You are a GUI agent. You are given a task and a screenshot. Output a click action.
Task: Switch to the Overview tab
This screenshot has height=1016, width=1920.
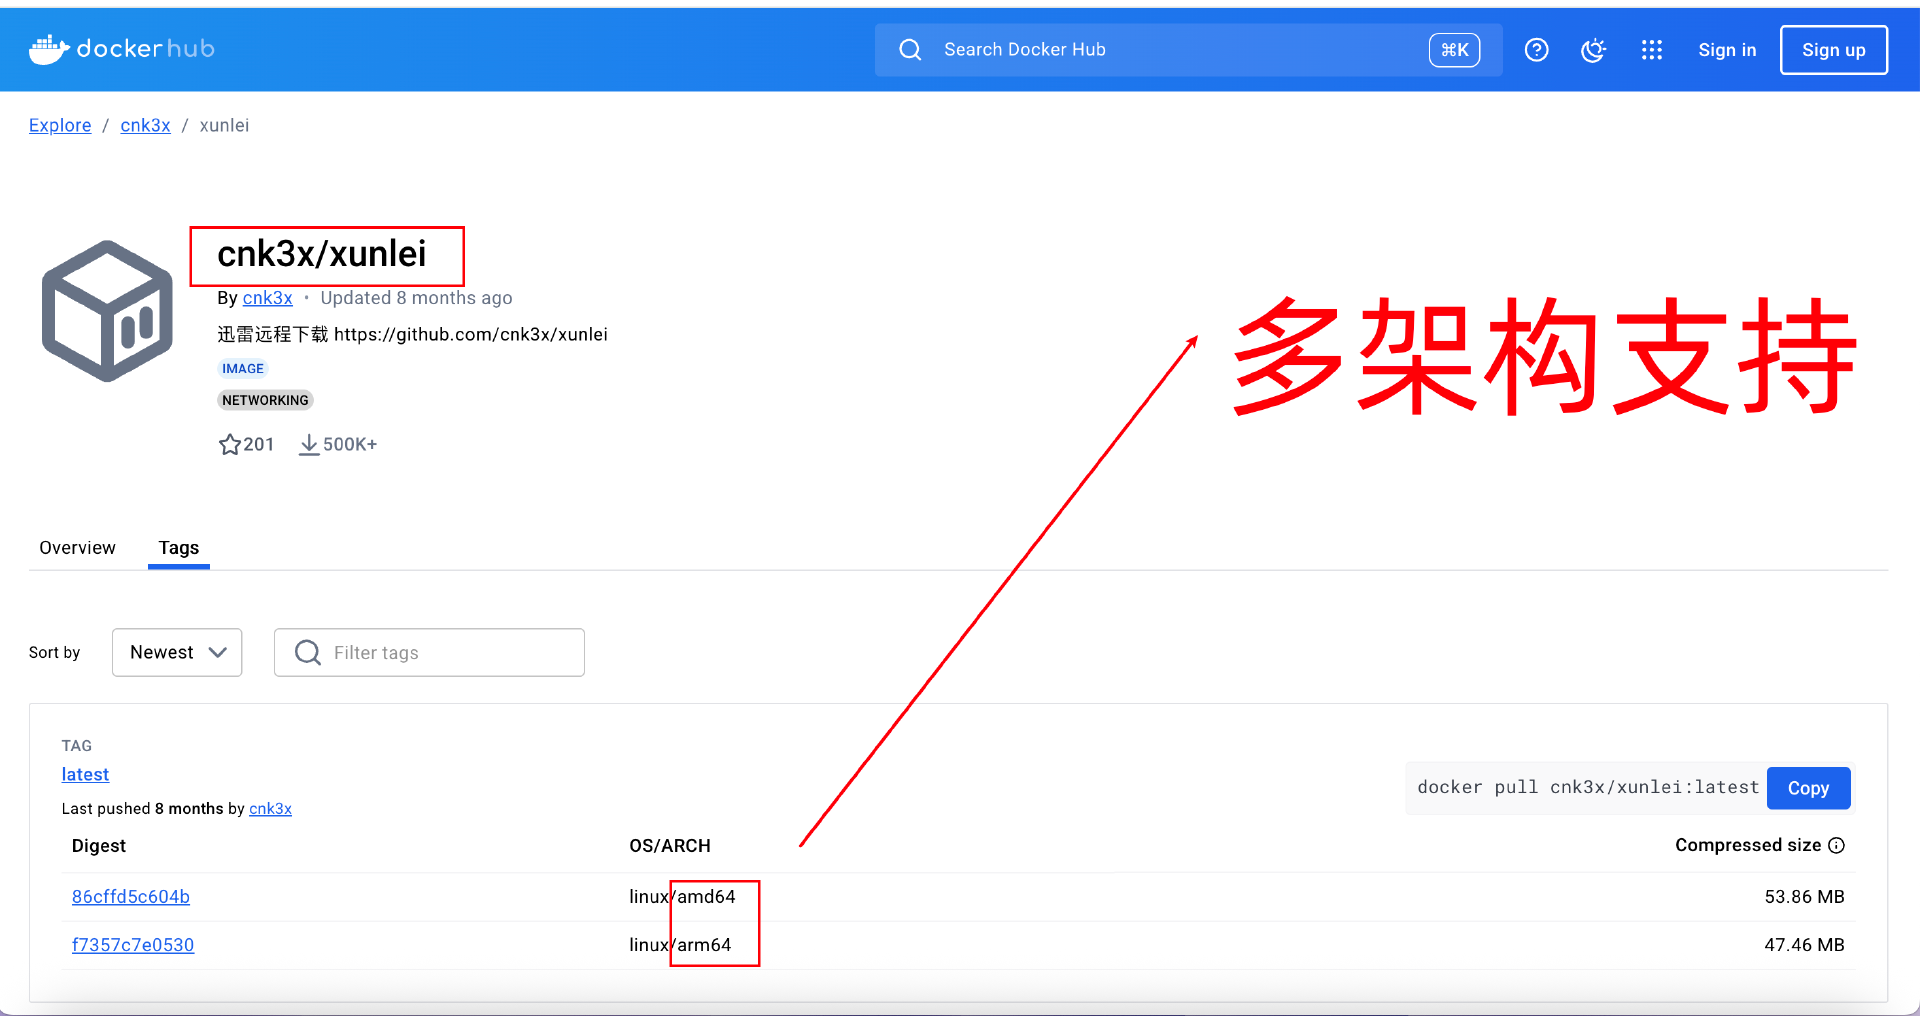pos(77,548)
